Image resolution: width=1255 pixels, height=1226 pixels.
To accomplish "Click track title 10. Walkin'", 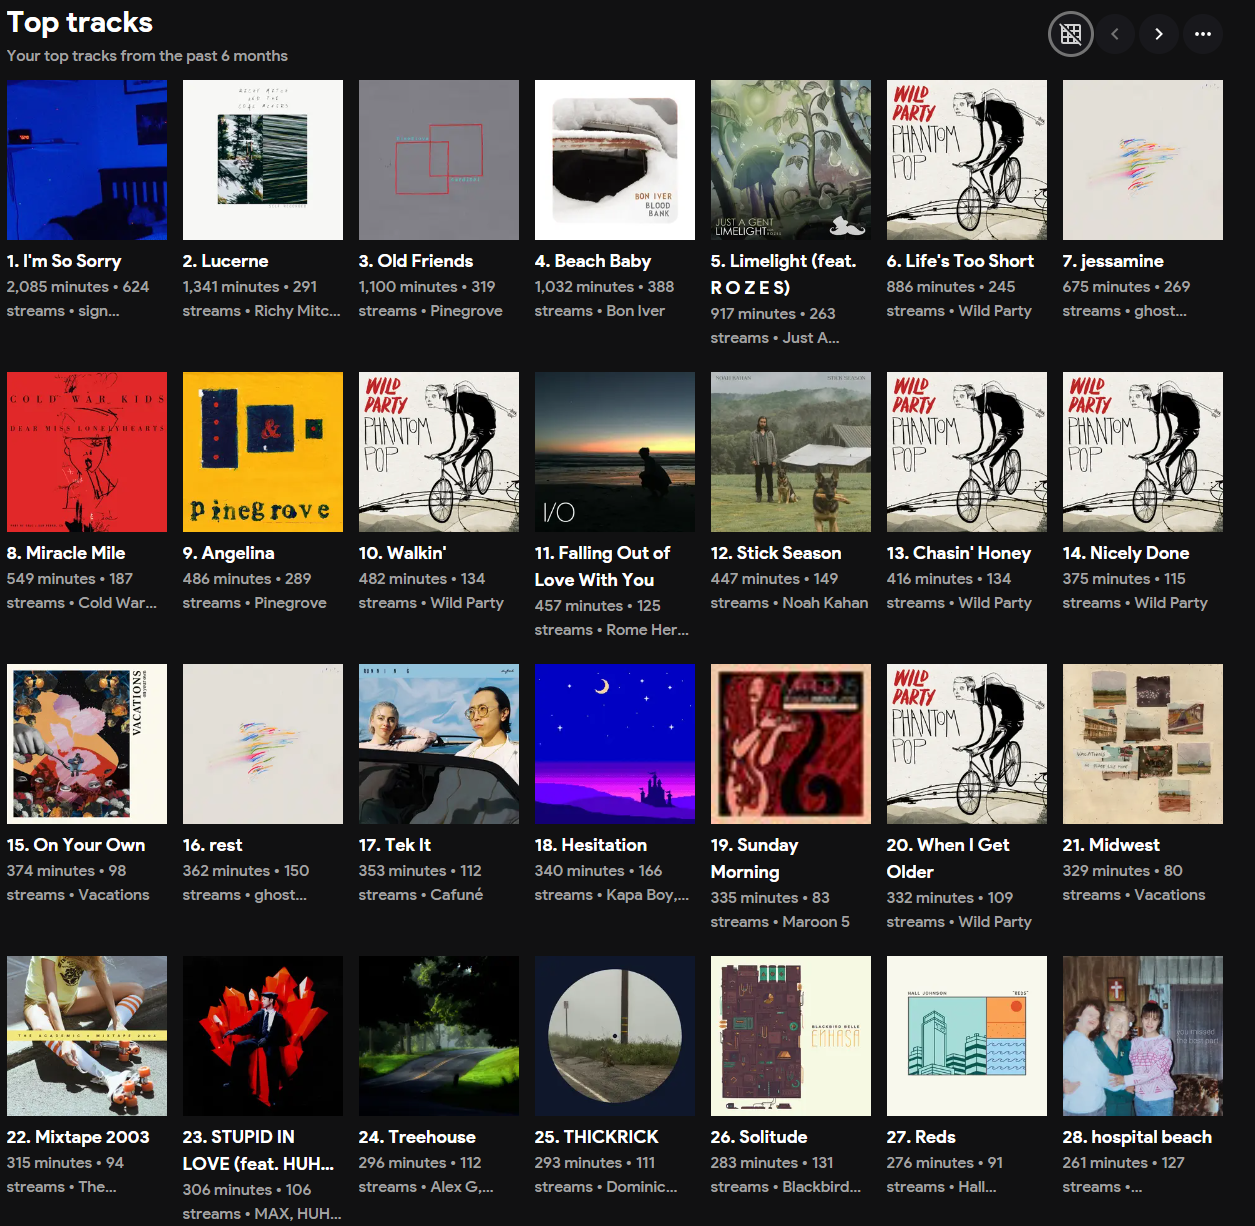I will coord(403,553).
